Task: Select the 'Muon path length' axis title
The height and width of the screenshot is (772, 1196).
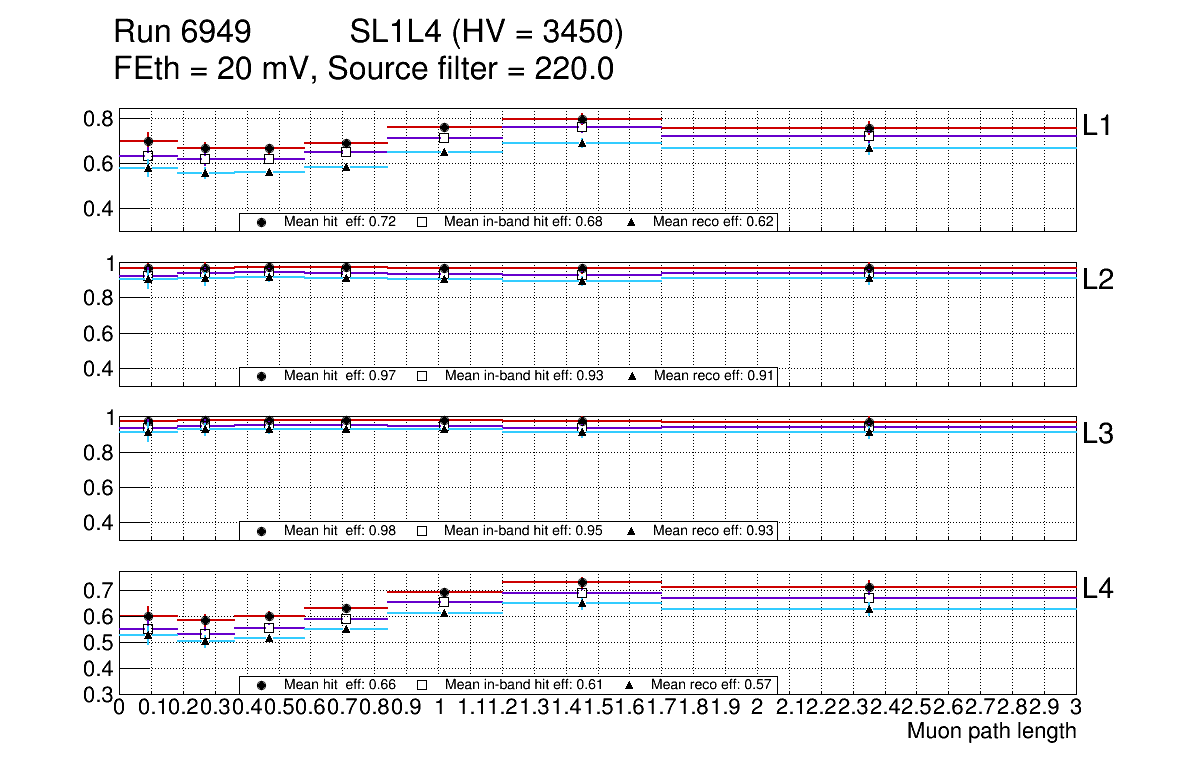Action: tap(991, 731)
